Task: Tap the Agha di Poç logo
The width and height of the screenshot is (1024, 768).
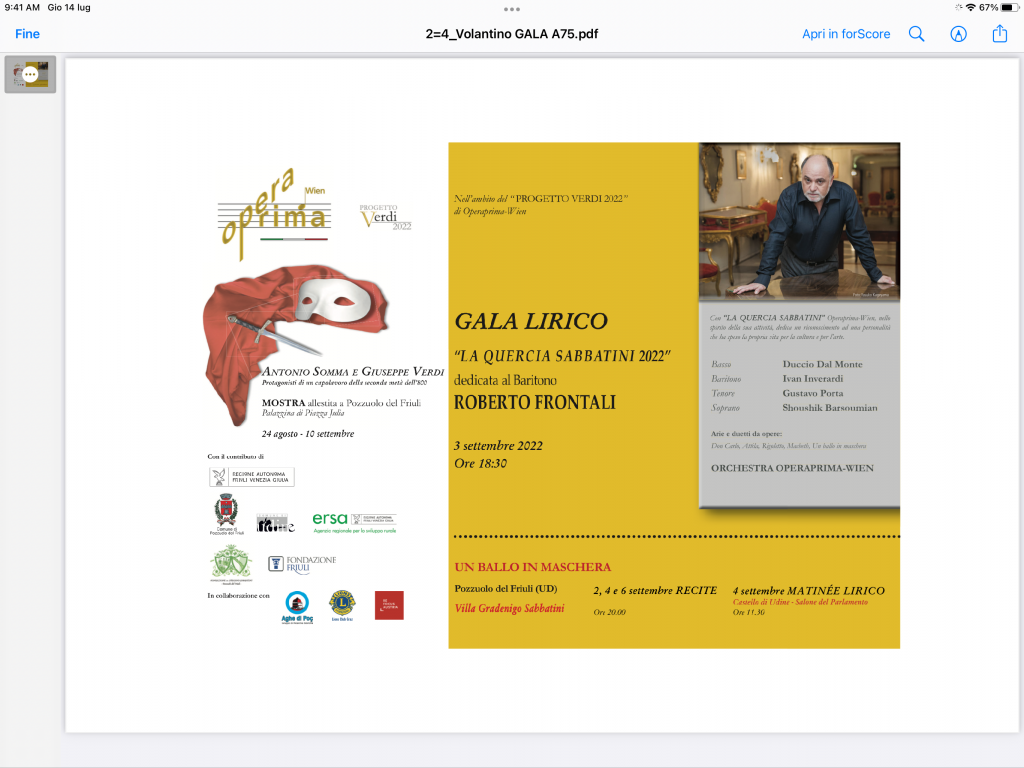Action: (x=297, y=607)
